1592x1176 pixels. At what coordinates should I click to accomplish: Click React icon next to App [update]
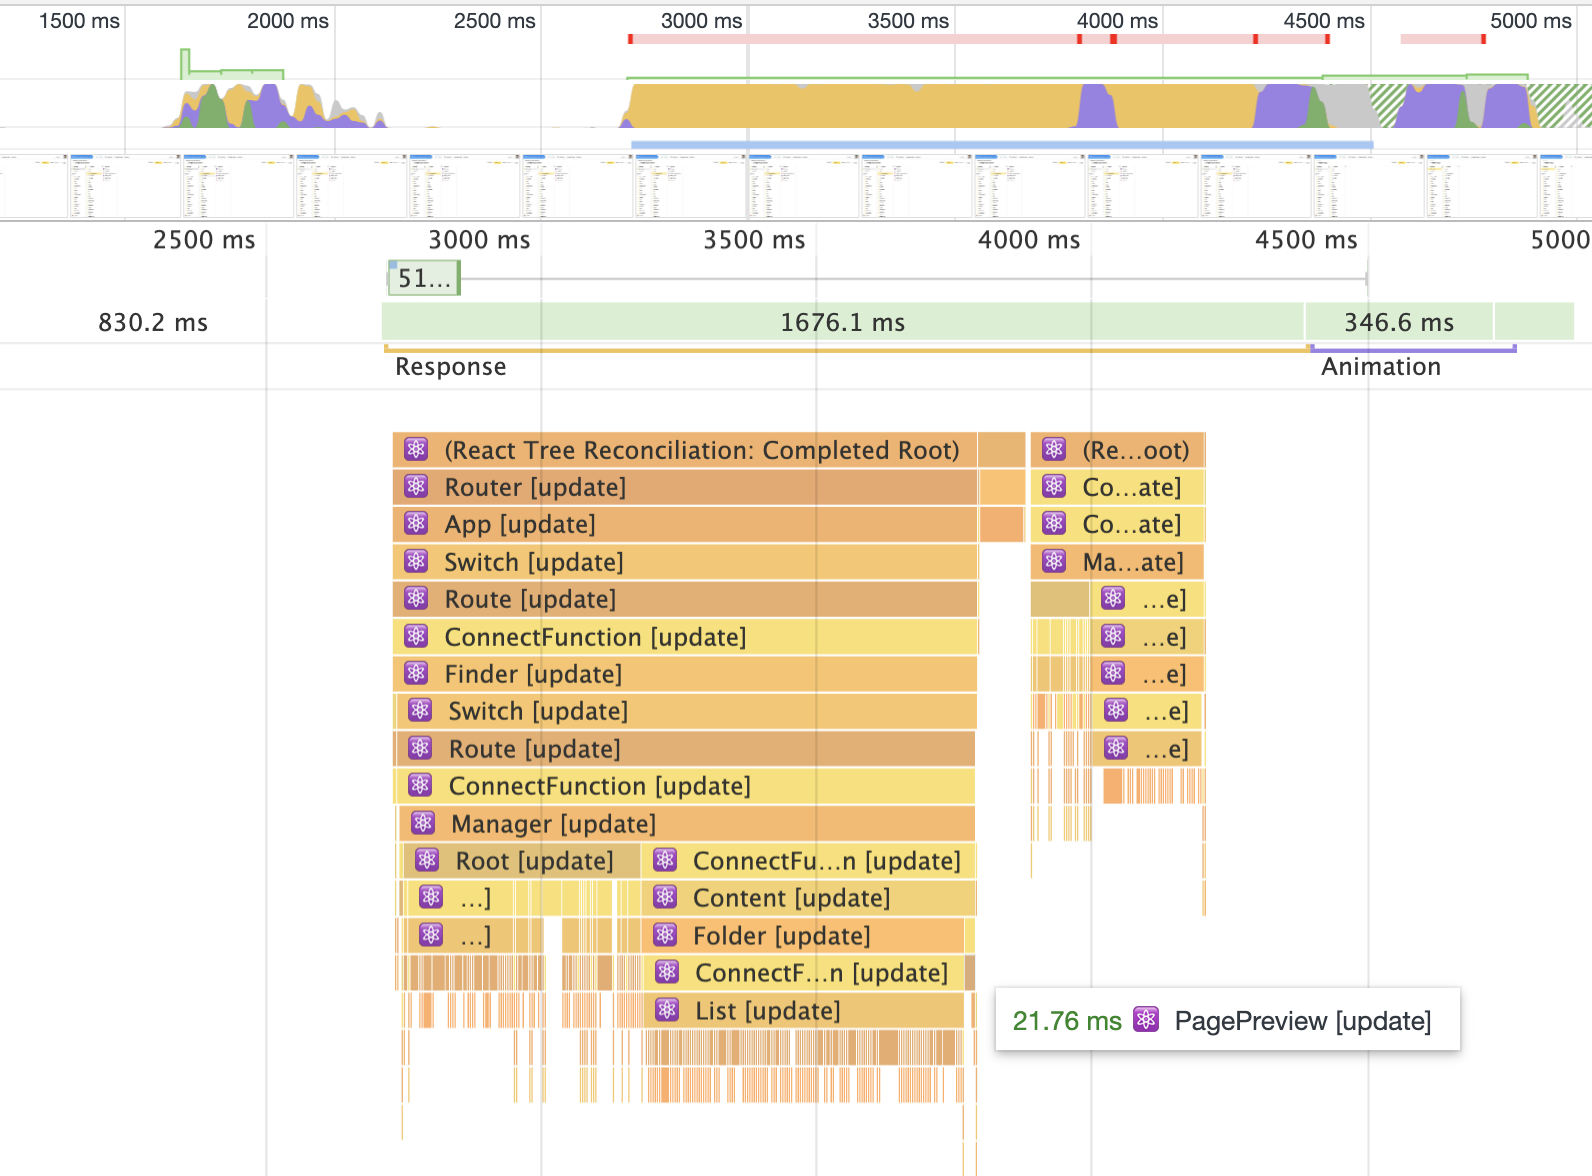click(416, 524)
